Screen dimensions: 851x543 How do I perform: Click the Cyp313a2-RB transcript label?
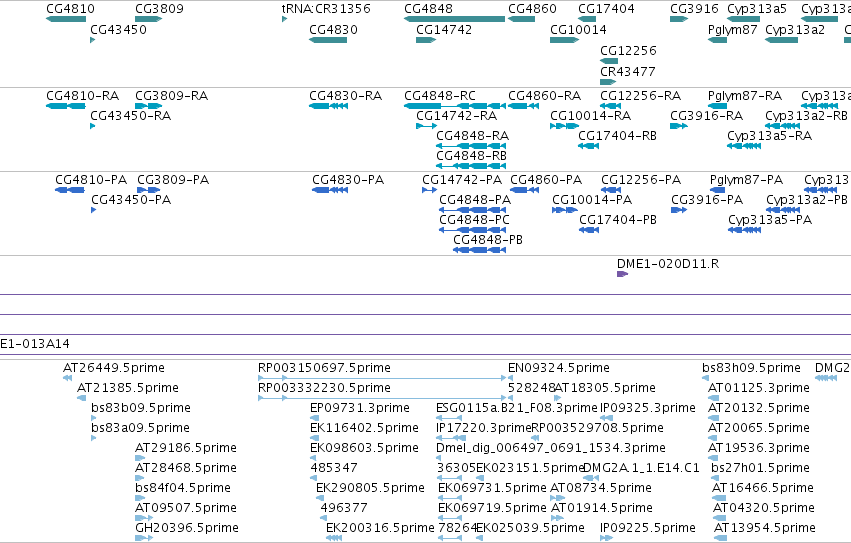tap(806, 116)
